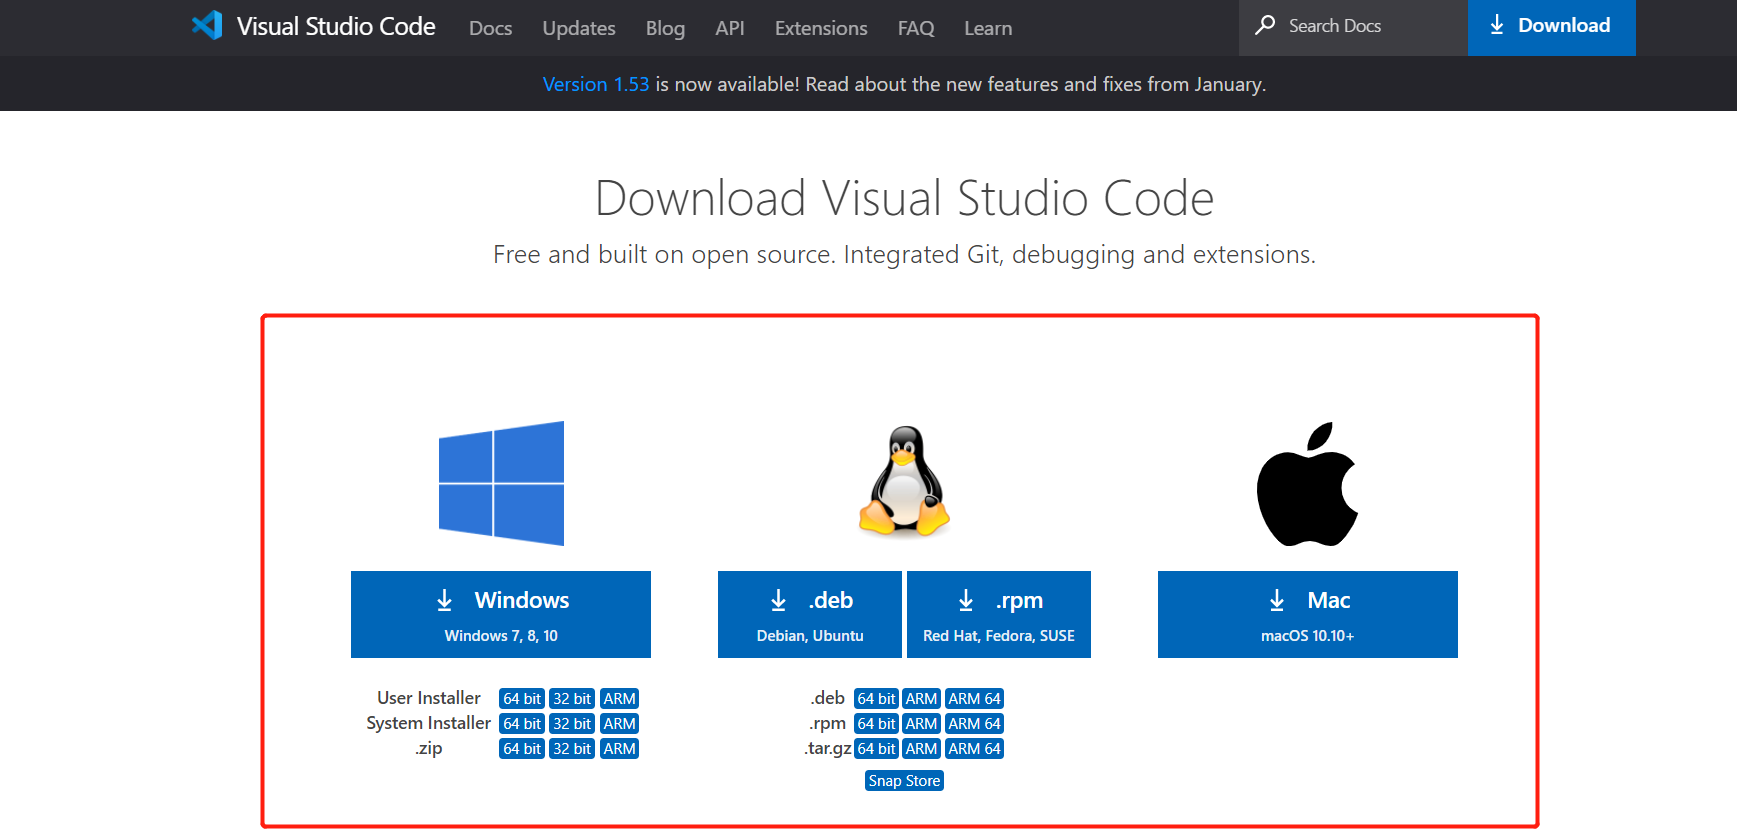This screenshot has height=838, width=1737.
Task: Select User Installer 64 bit download
Action: pos(521,699)
